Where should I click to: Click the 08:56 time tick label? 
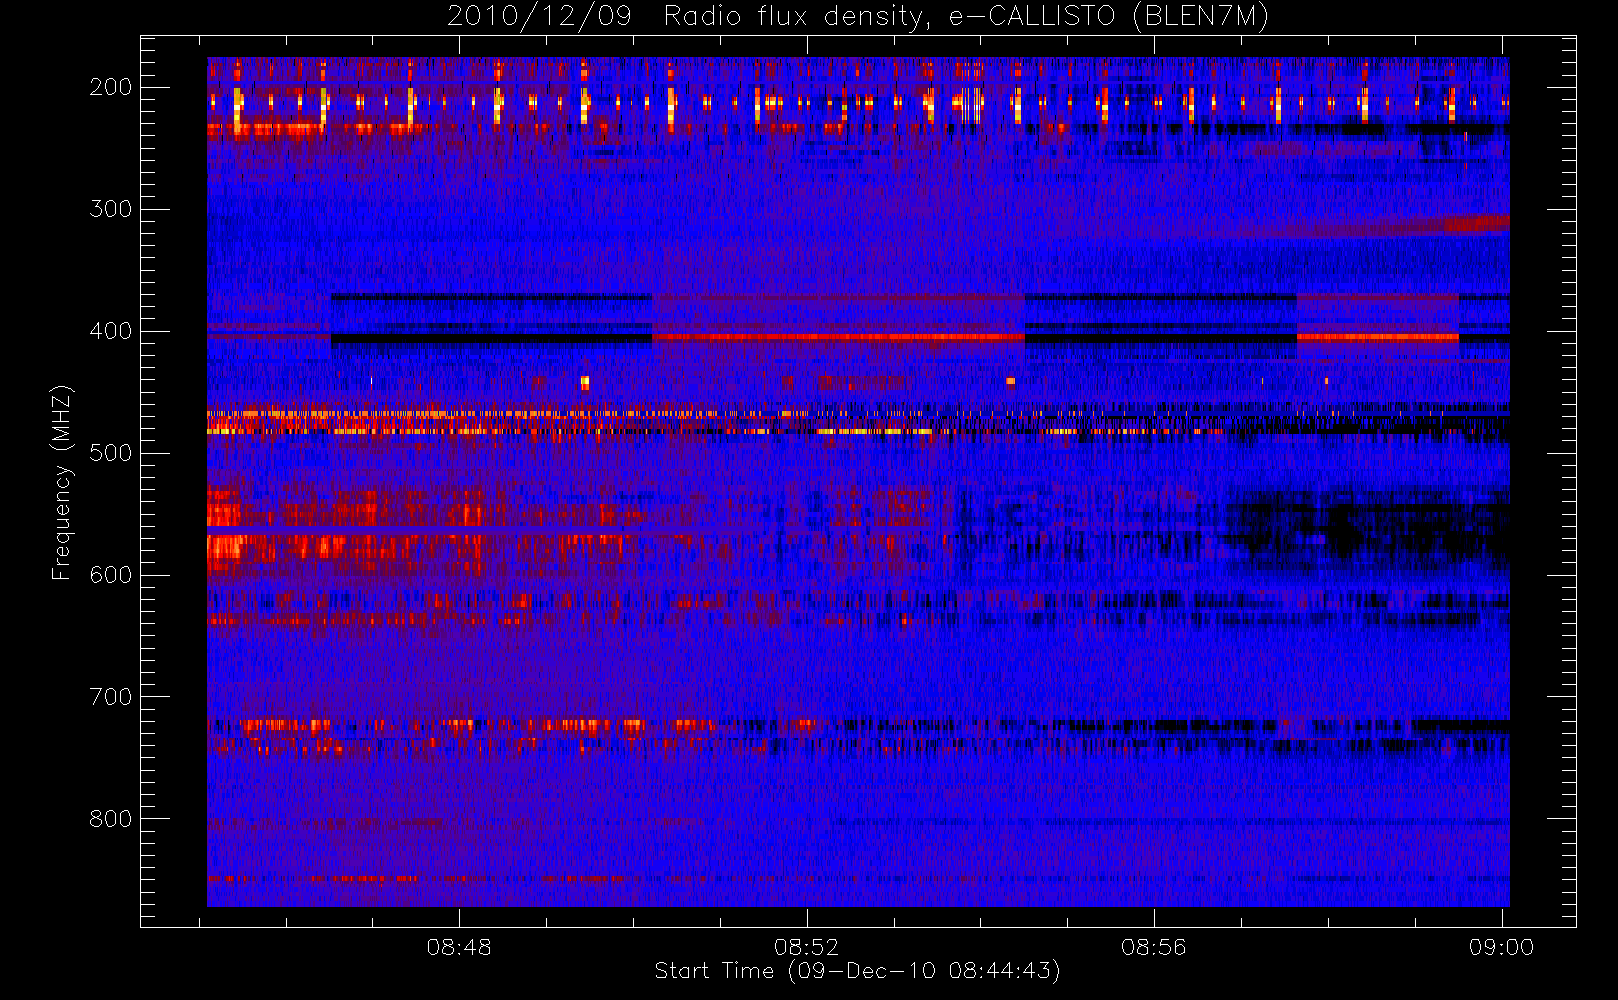[1154, 947]
